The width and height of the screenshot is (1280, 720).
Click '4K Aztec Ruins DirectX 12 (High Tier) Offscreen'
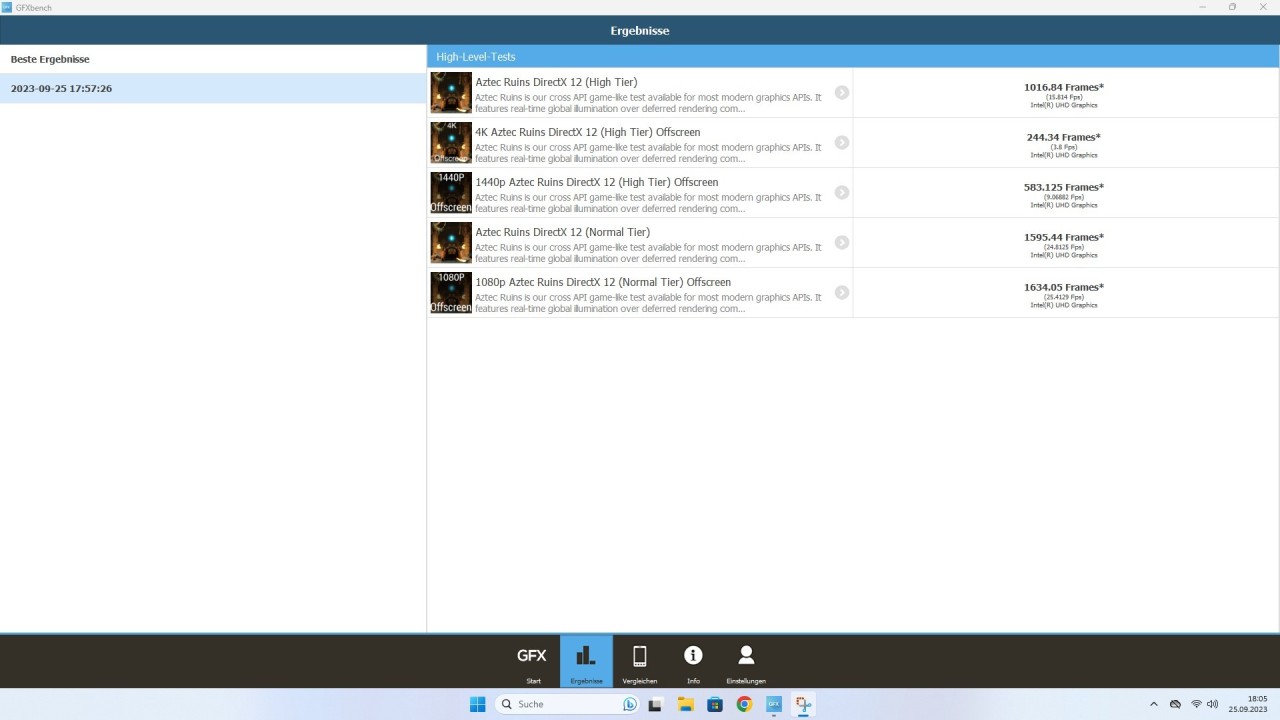pos(588,132)
